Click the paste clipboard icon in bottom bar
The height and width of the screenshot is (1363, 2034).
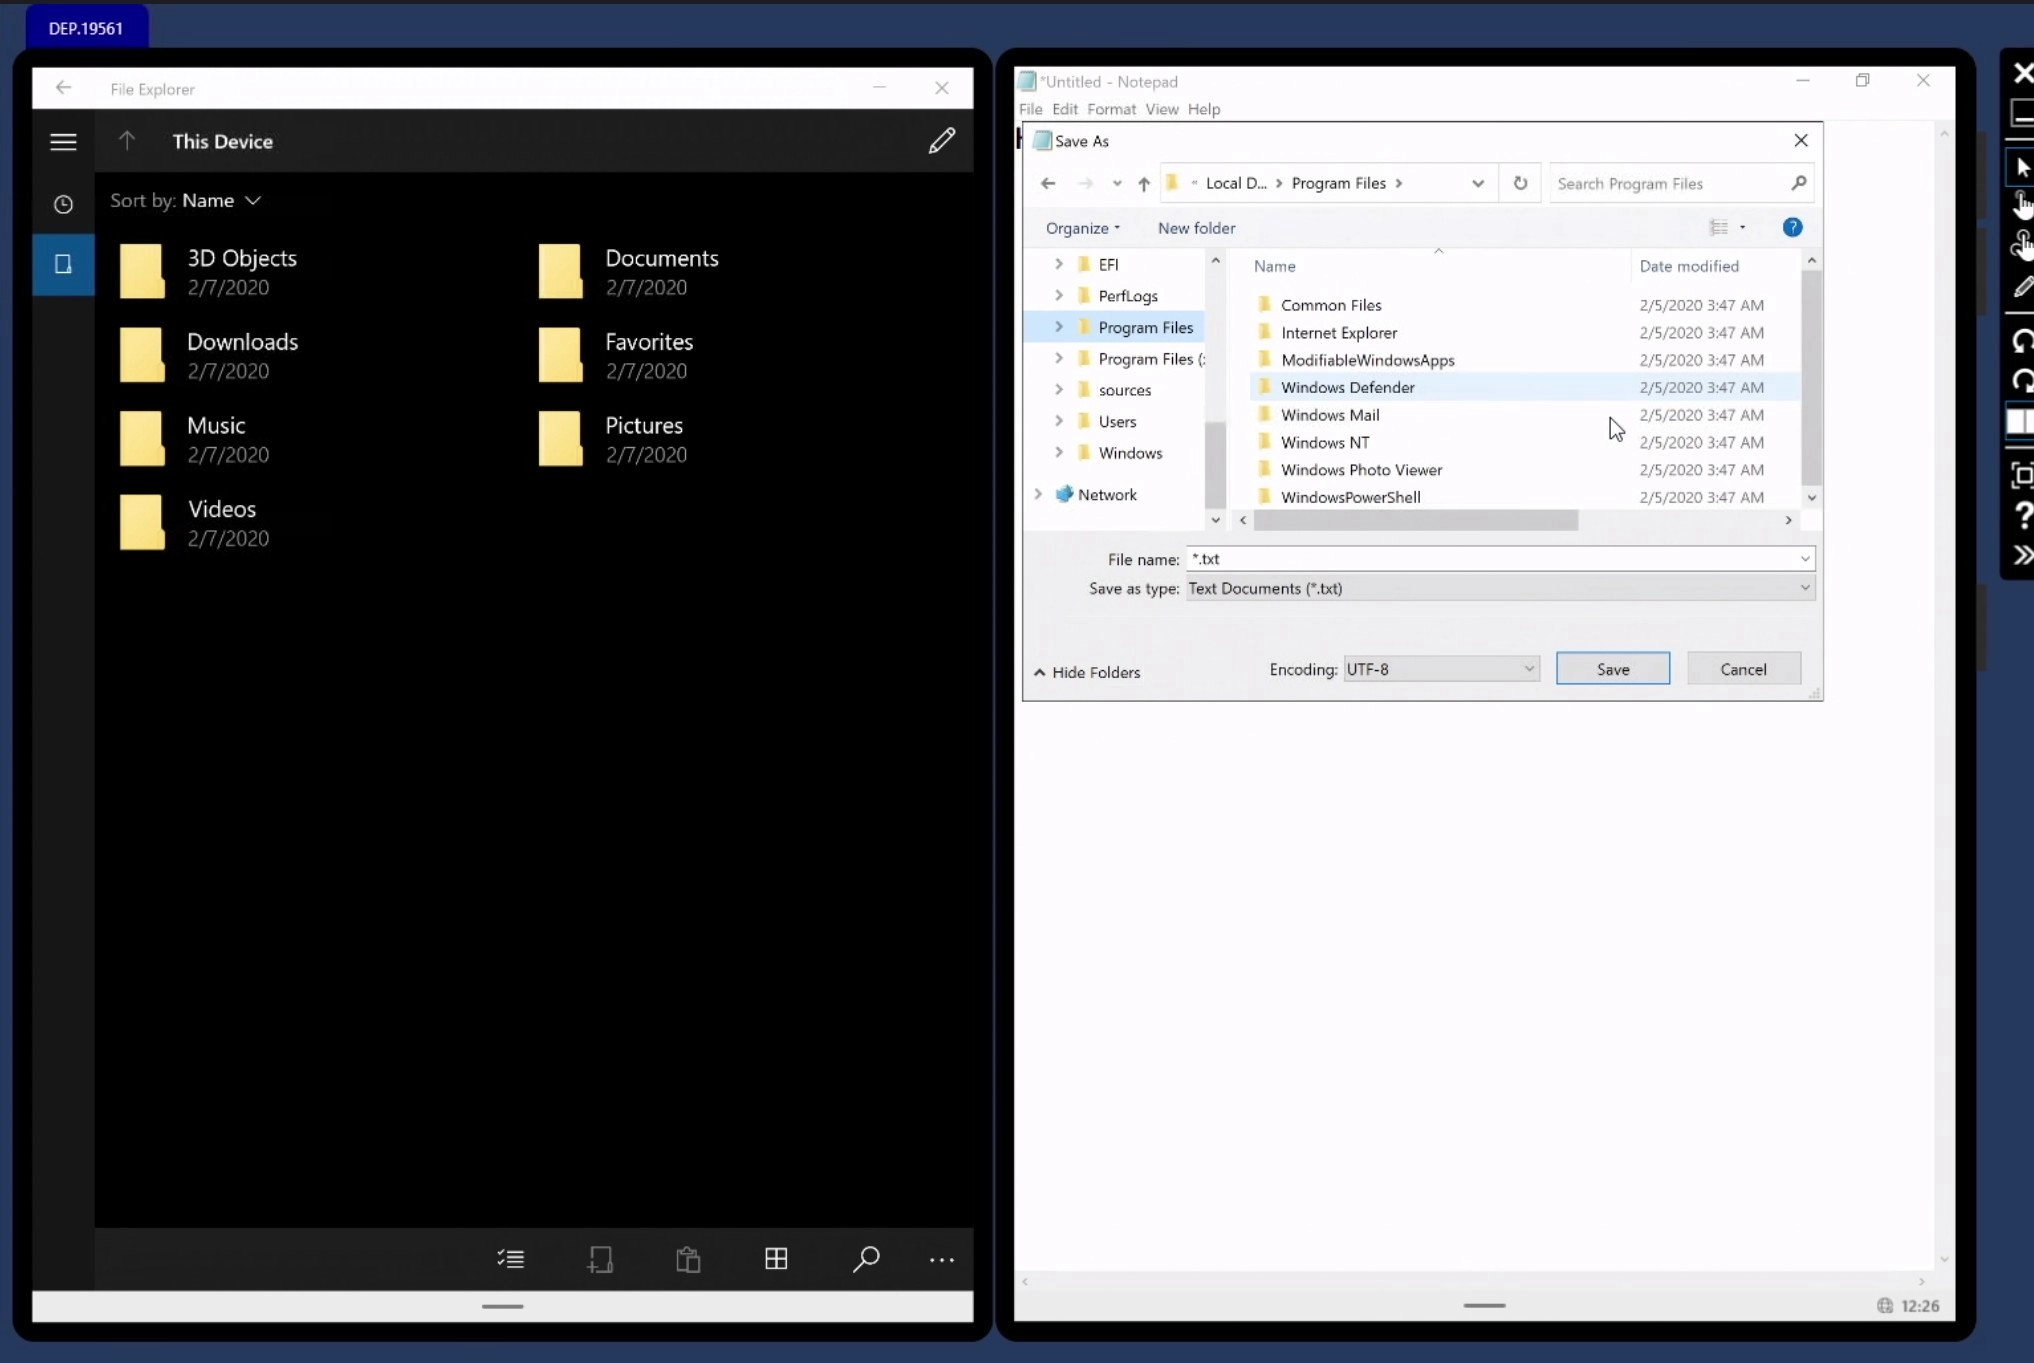pyautogui.click(x=688, y=1259)
